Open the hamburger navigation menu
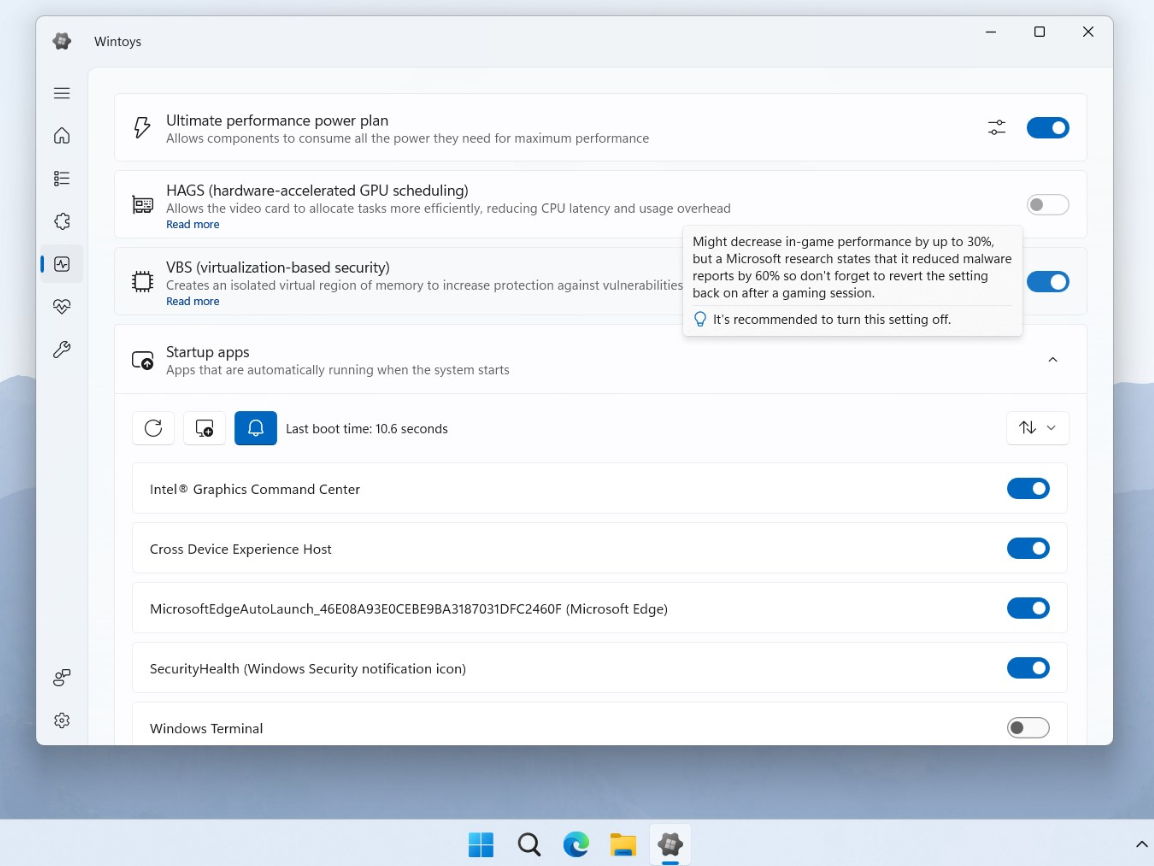This screenshot has height=866, width=1154. coord(62,93)
